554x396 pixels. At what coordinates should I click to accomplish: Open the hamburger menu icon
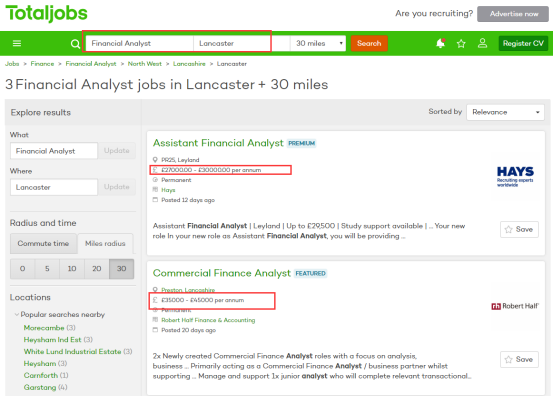(17, 43)
